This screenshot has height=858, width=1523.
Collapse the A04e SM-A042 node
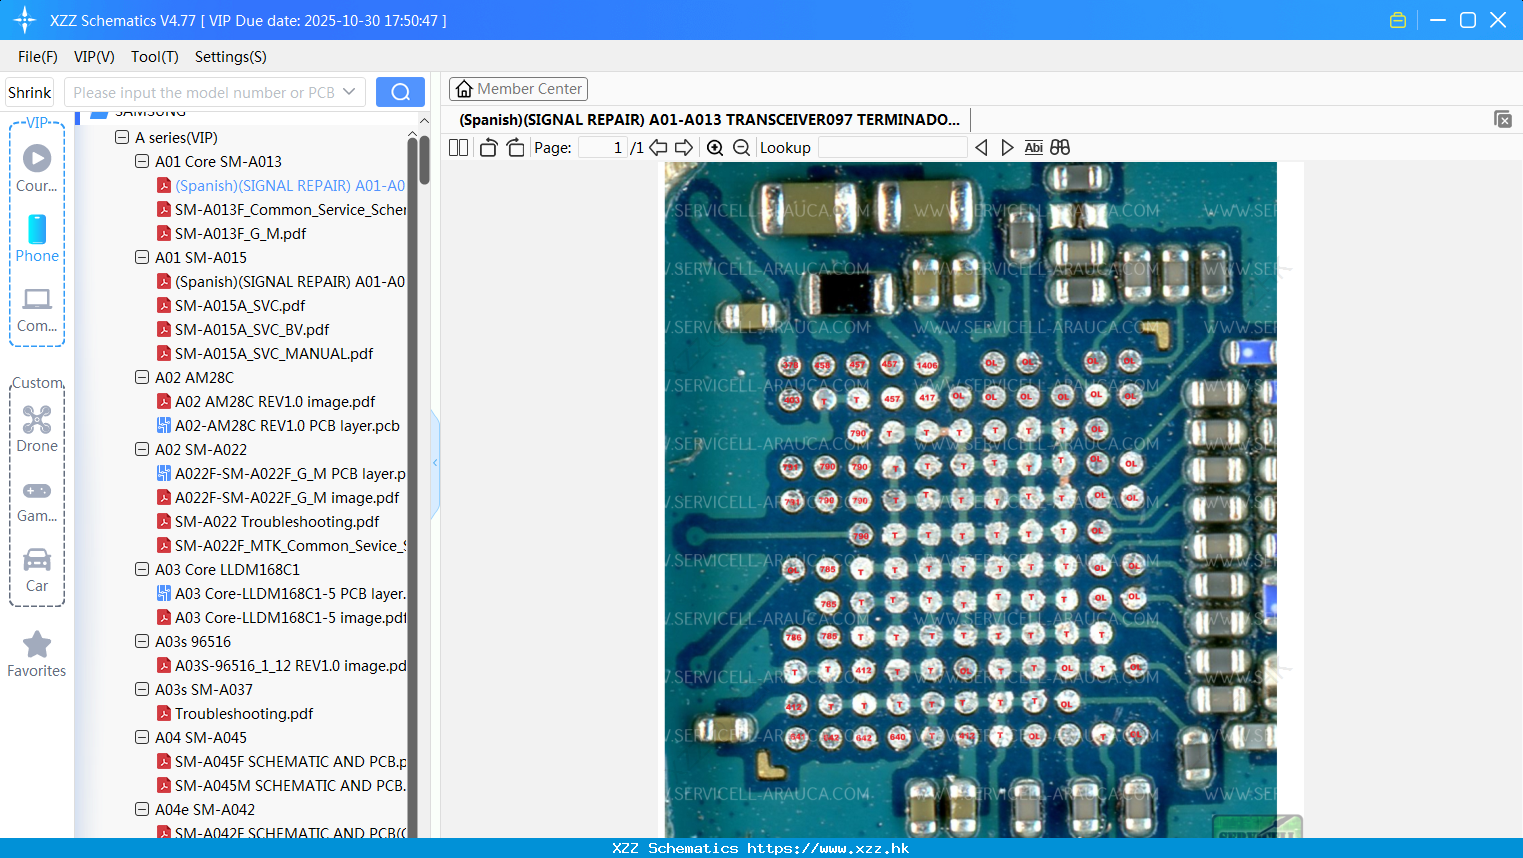(142, 809)
